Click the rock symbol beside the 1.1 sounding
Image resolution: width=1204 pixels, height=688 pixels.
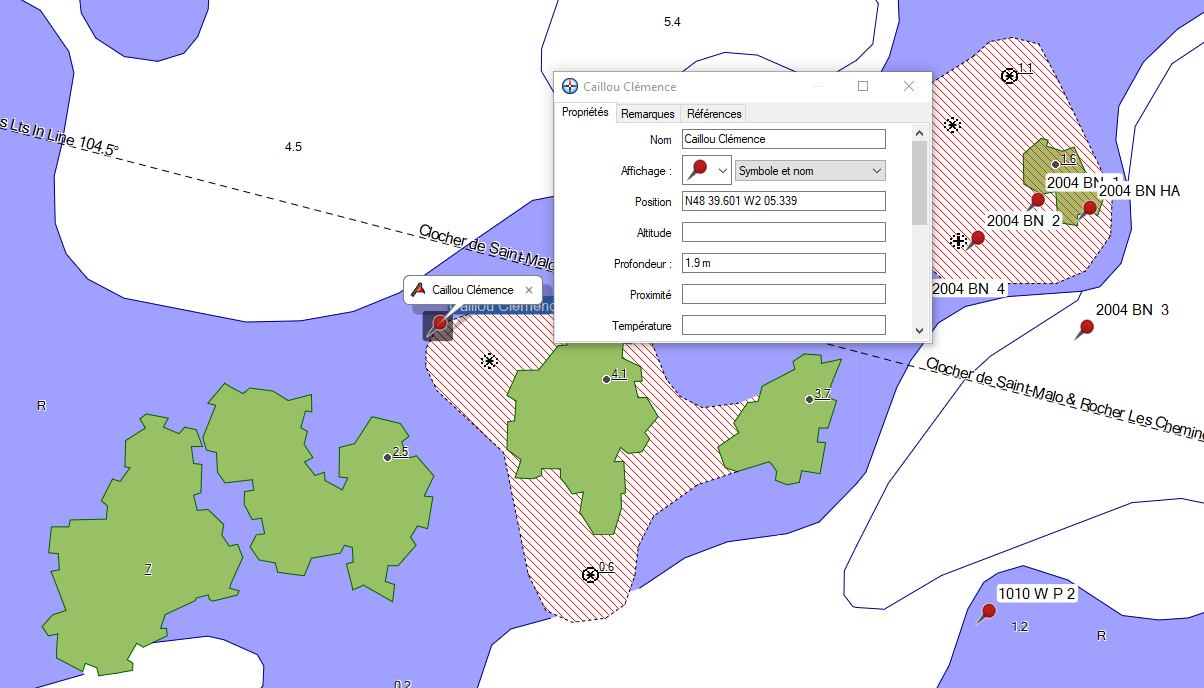1009,76
